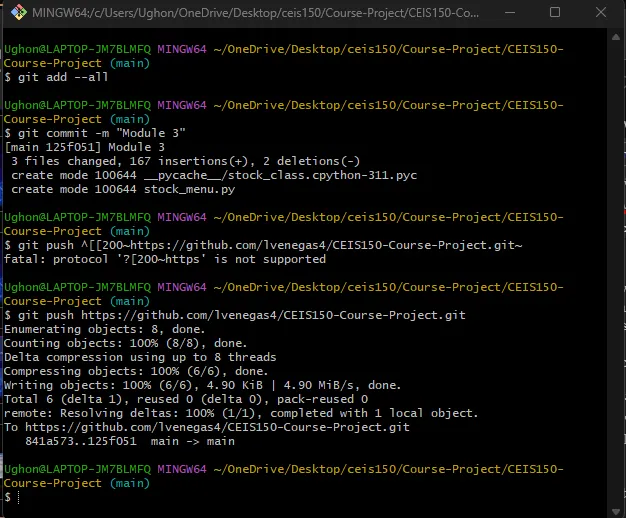Click the successful 'git push https://github.com' command
The image size is (626, 518).
[x=235, y=315]
